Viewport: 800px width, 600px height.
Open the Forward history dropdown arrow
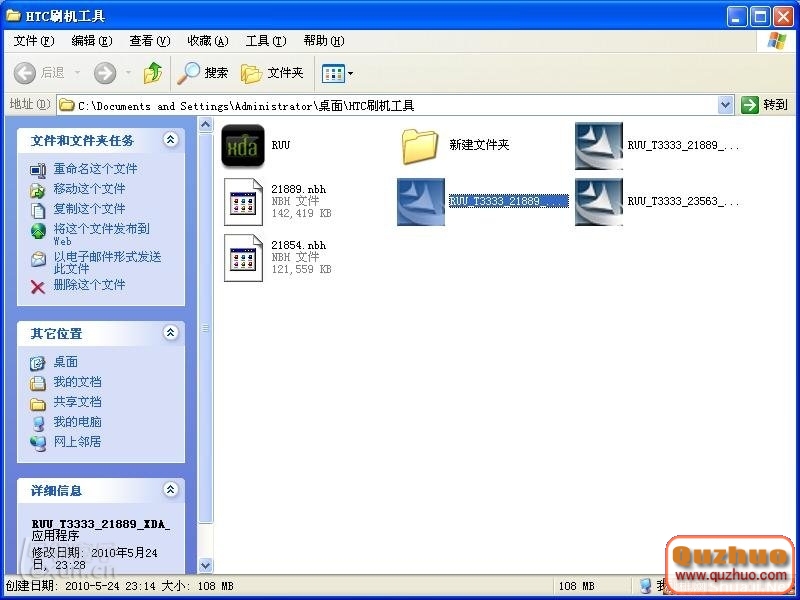tap(128, 73)
